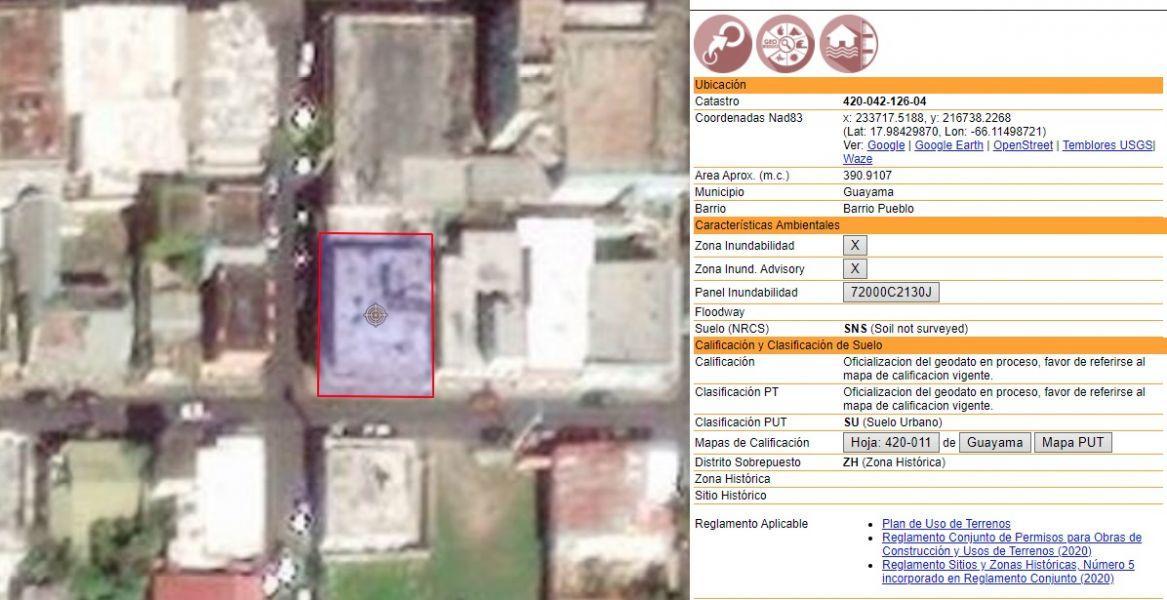Click the Sitio Histórico row label
This screenshot has width=1167, height=600.
point(730,495)
